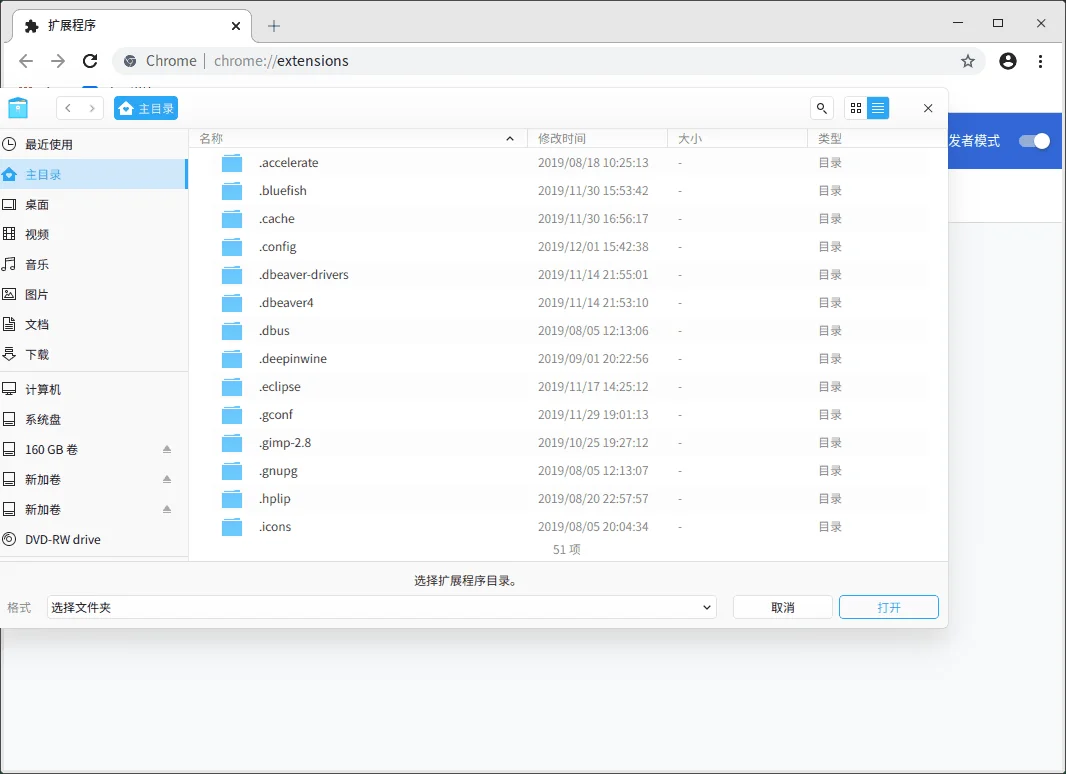Click Chrome forward arrow
This screenshot has height=774, width=1066.
pyautogui.click(x=58, y=61)
